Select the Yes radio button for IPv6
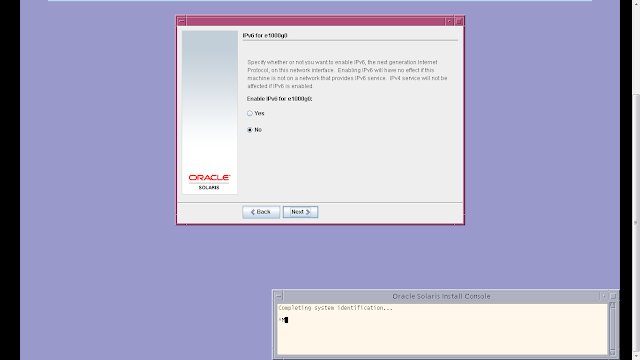This screenshot has width=640, height=360. [250, 113]
